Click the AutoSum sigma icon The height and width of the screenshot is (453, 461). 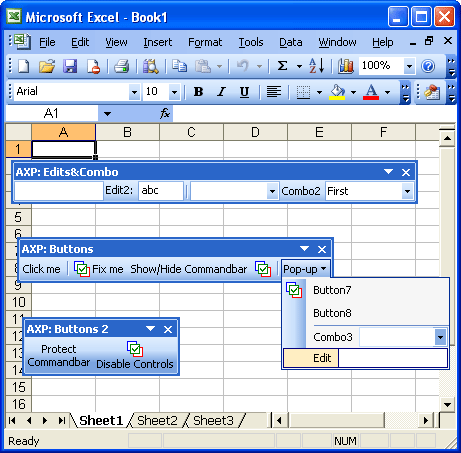point(282,66)
